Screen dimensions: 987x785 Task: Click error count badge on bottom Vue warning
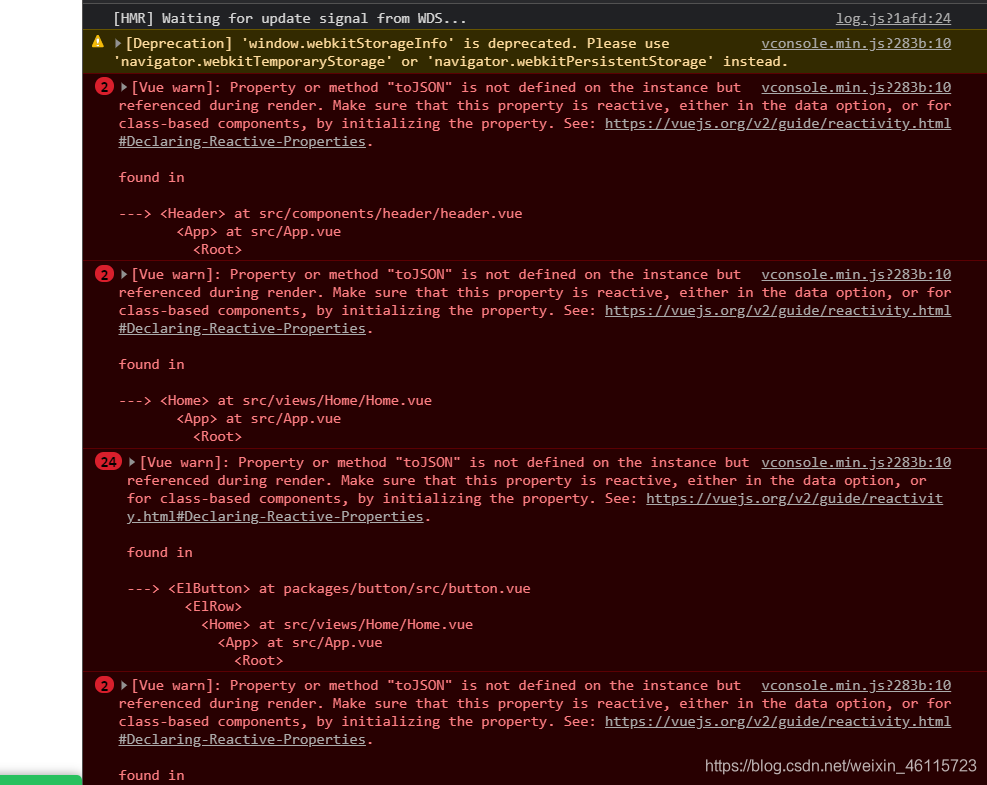104,685
